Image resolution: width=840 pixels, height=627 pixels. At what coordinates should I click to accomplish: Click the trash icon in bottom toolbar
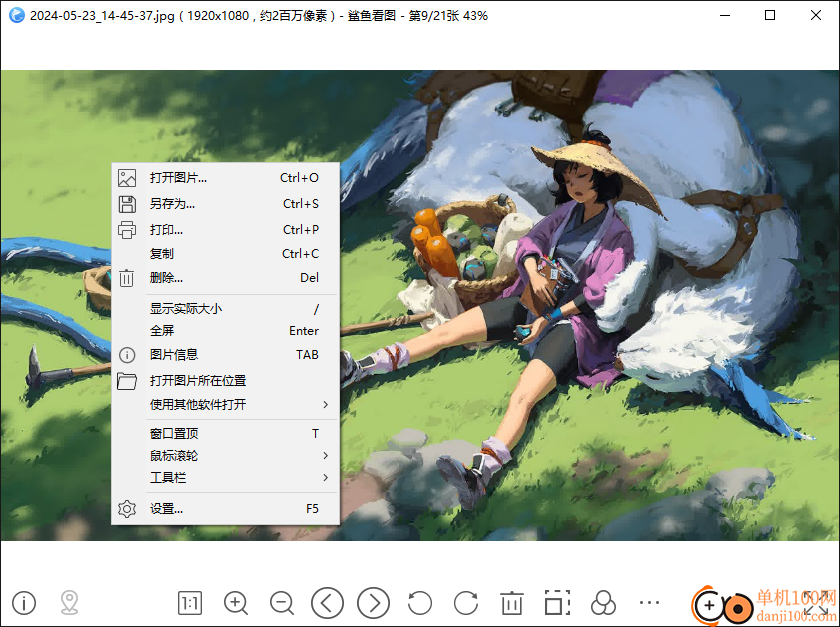click(512, 603)
